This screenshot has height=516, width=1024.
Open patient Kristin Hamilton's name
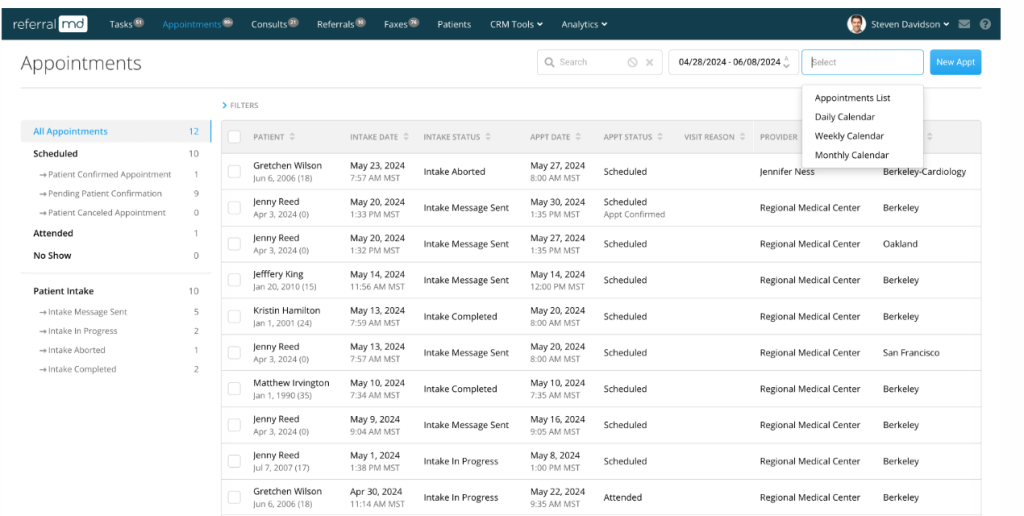point(287,310)
